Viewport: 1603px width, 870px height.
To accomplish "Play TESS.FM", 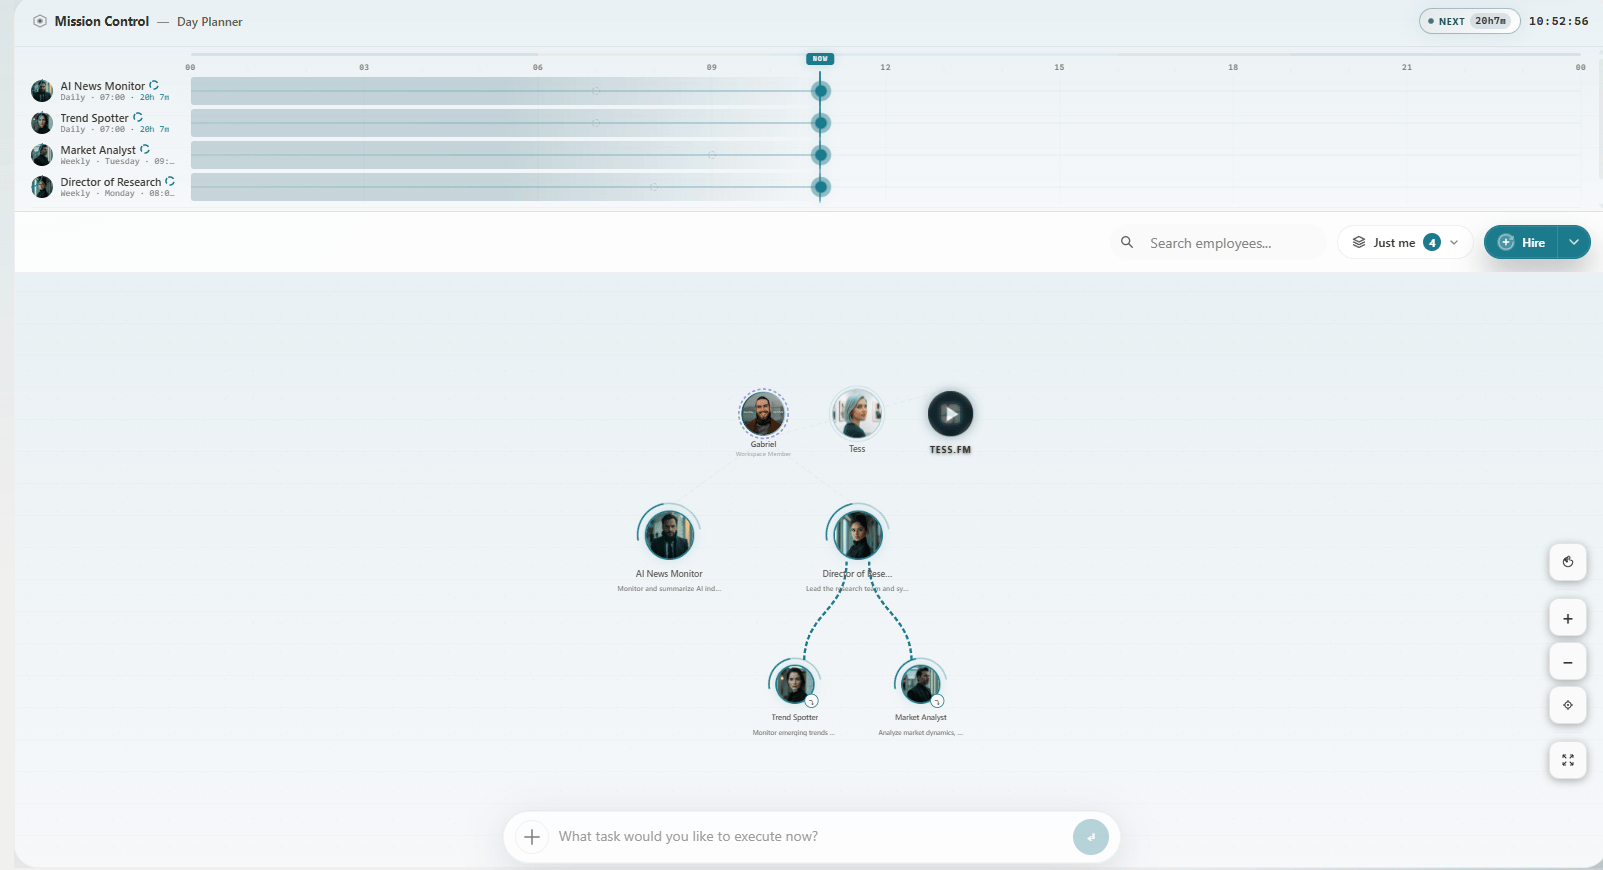I will pos(950,413).
